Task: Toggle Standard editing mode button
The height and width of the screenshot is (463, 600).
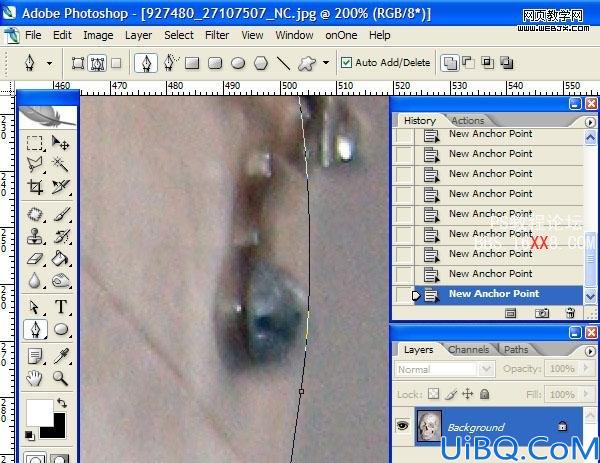Action: (x=35, y=458)
